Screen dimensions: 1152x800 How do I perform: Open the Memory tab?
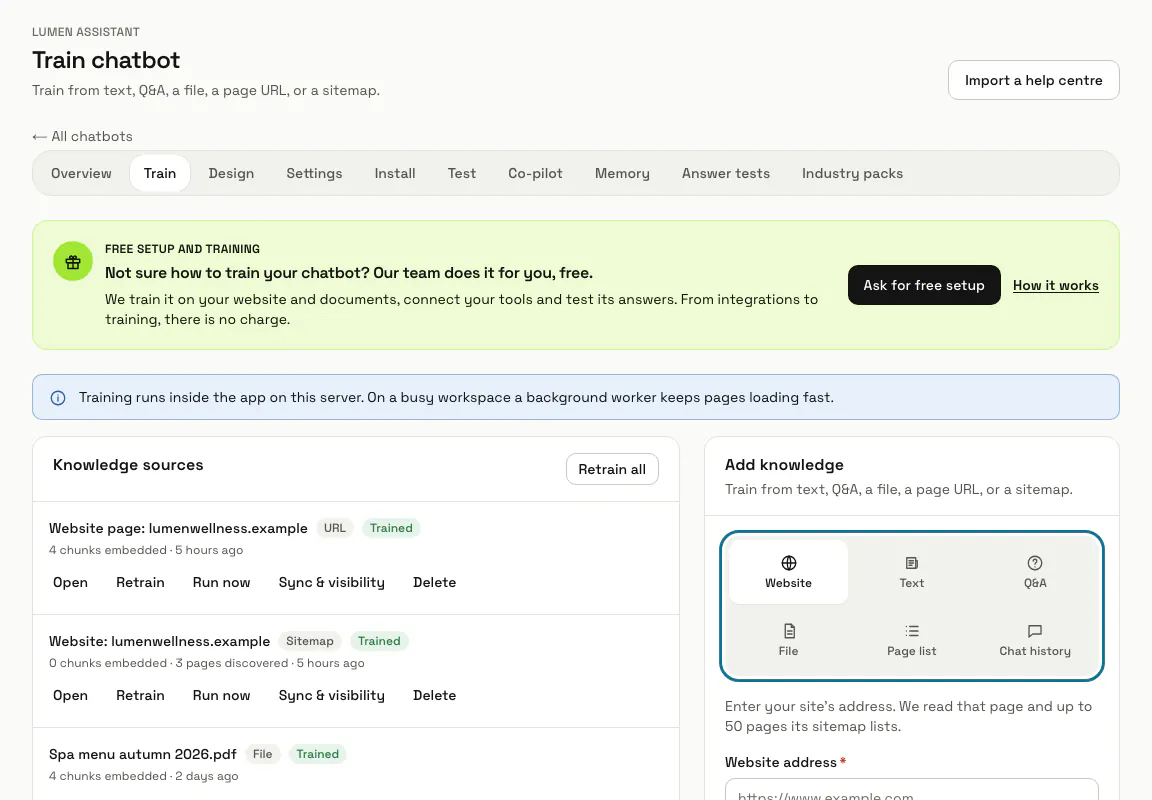pyautogui.click(x=622, y=173)
